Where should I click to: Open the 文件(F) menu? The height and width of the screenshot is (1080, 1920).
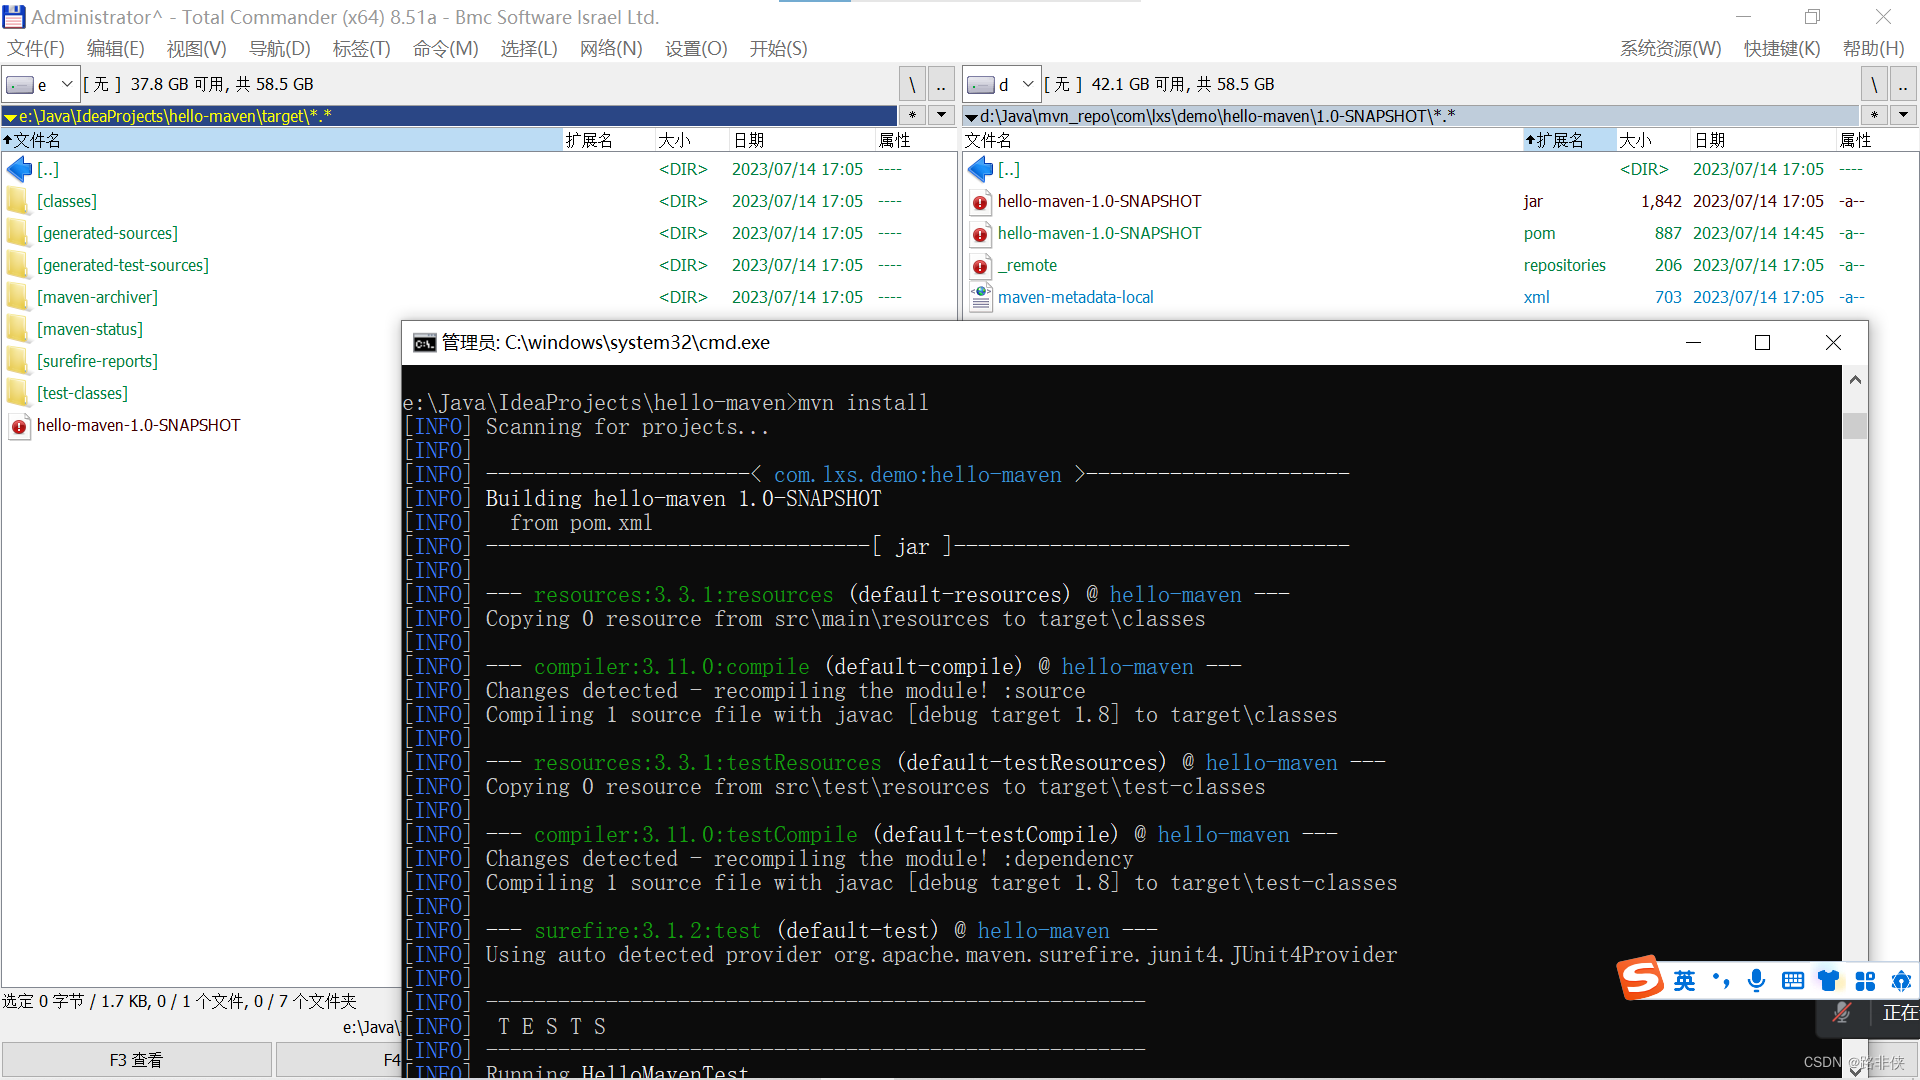point(36,49)
